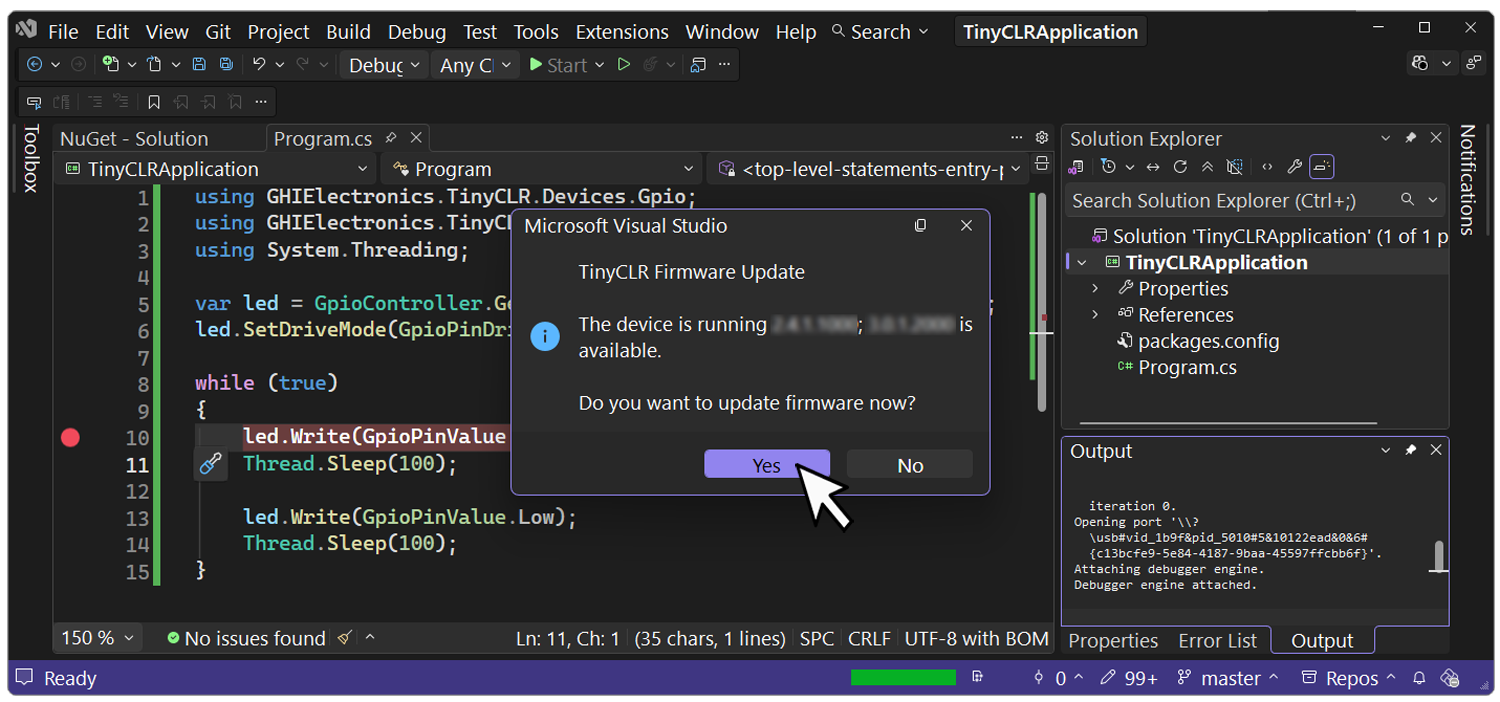This screenshot has width=1500, height=702.
Task: Click the Sync with Active Document icon
Action: (1153, 167)
